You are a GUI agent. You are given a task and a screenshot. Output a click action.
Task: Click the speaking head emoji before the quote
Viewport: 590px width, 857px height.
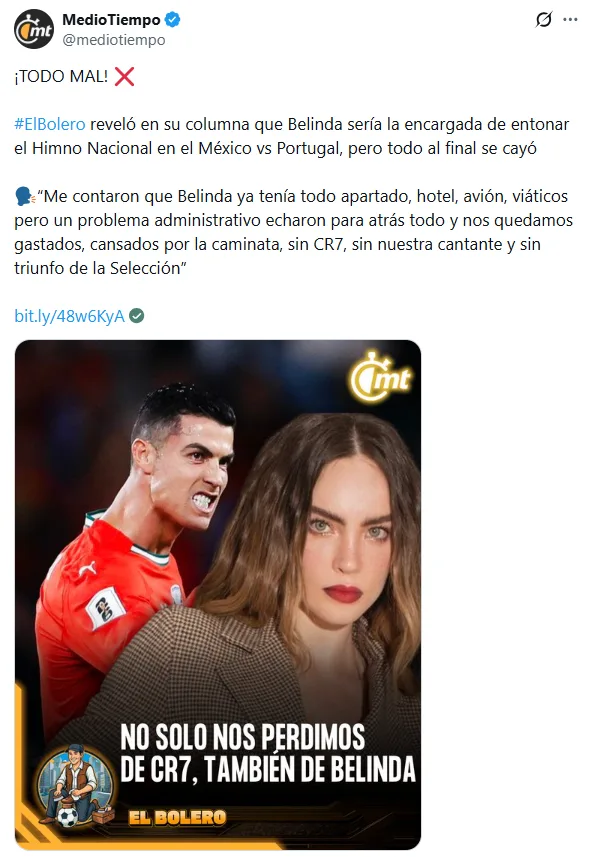25,197
